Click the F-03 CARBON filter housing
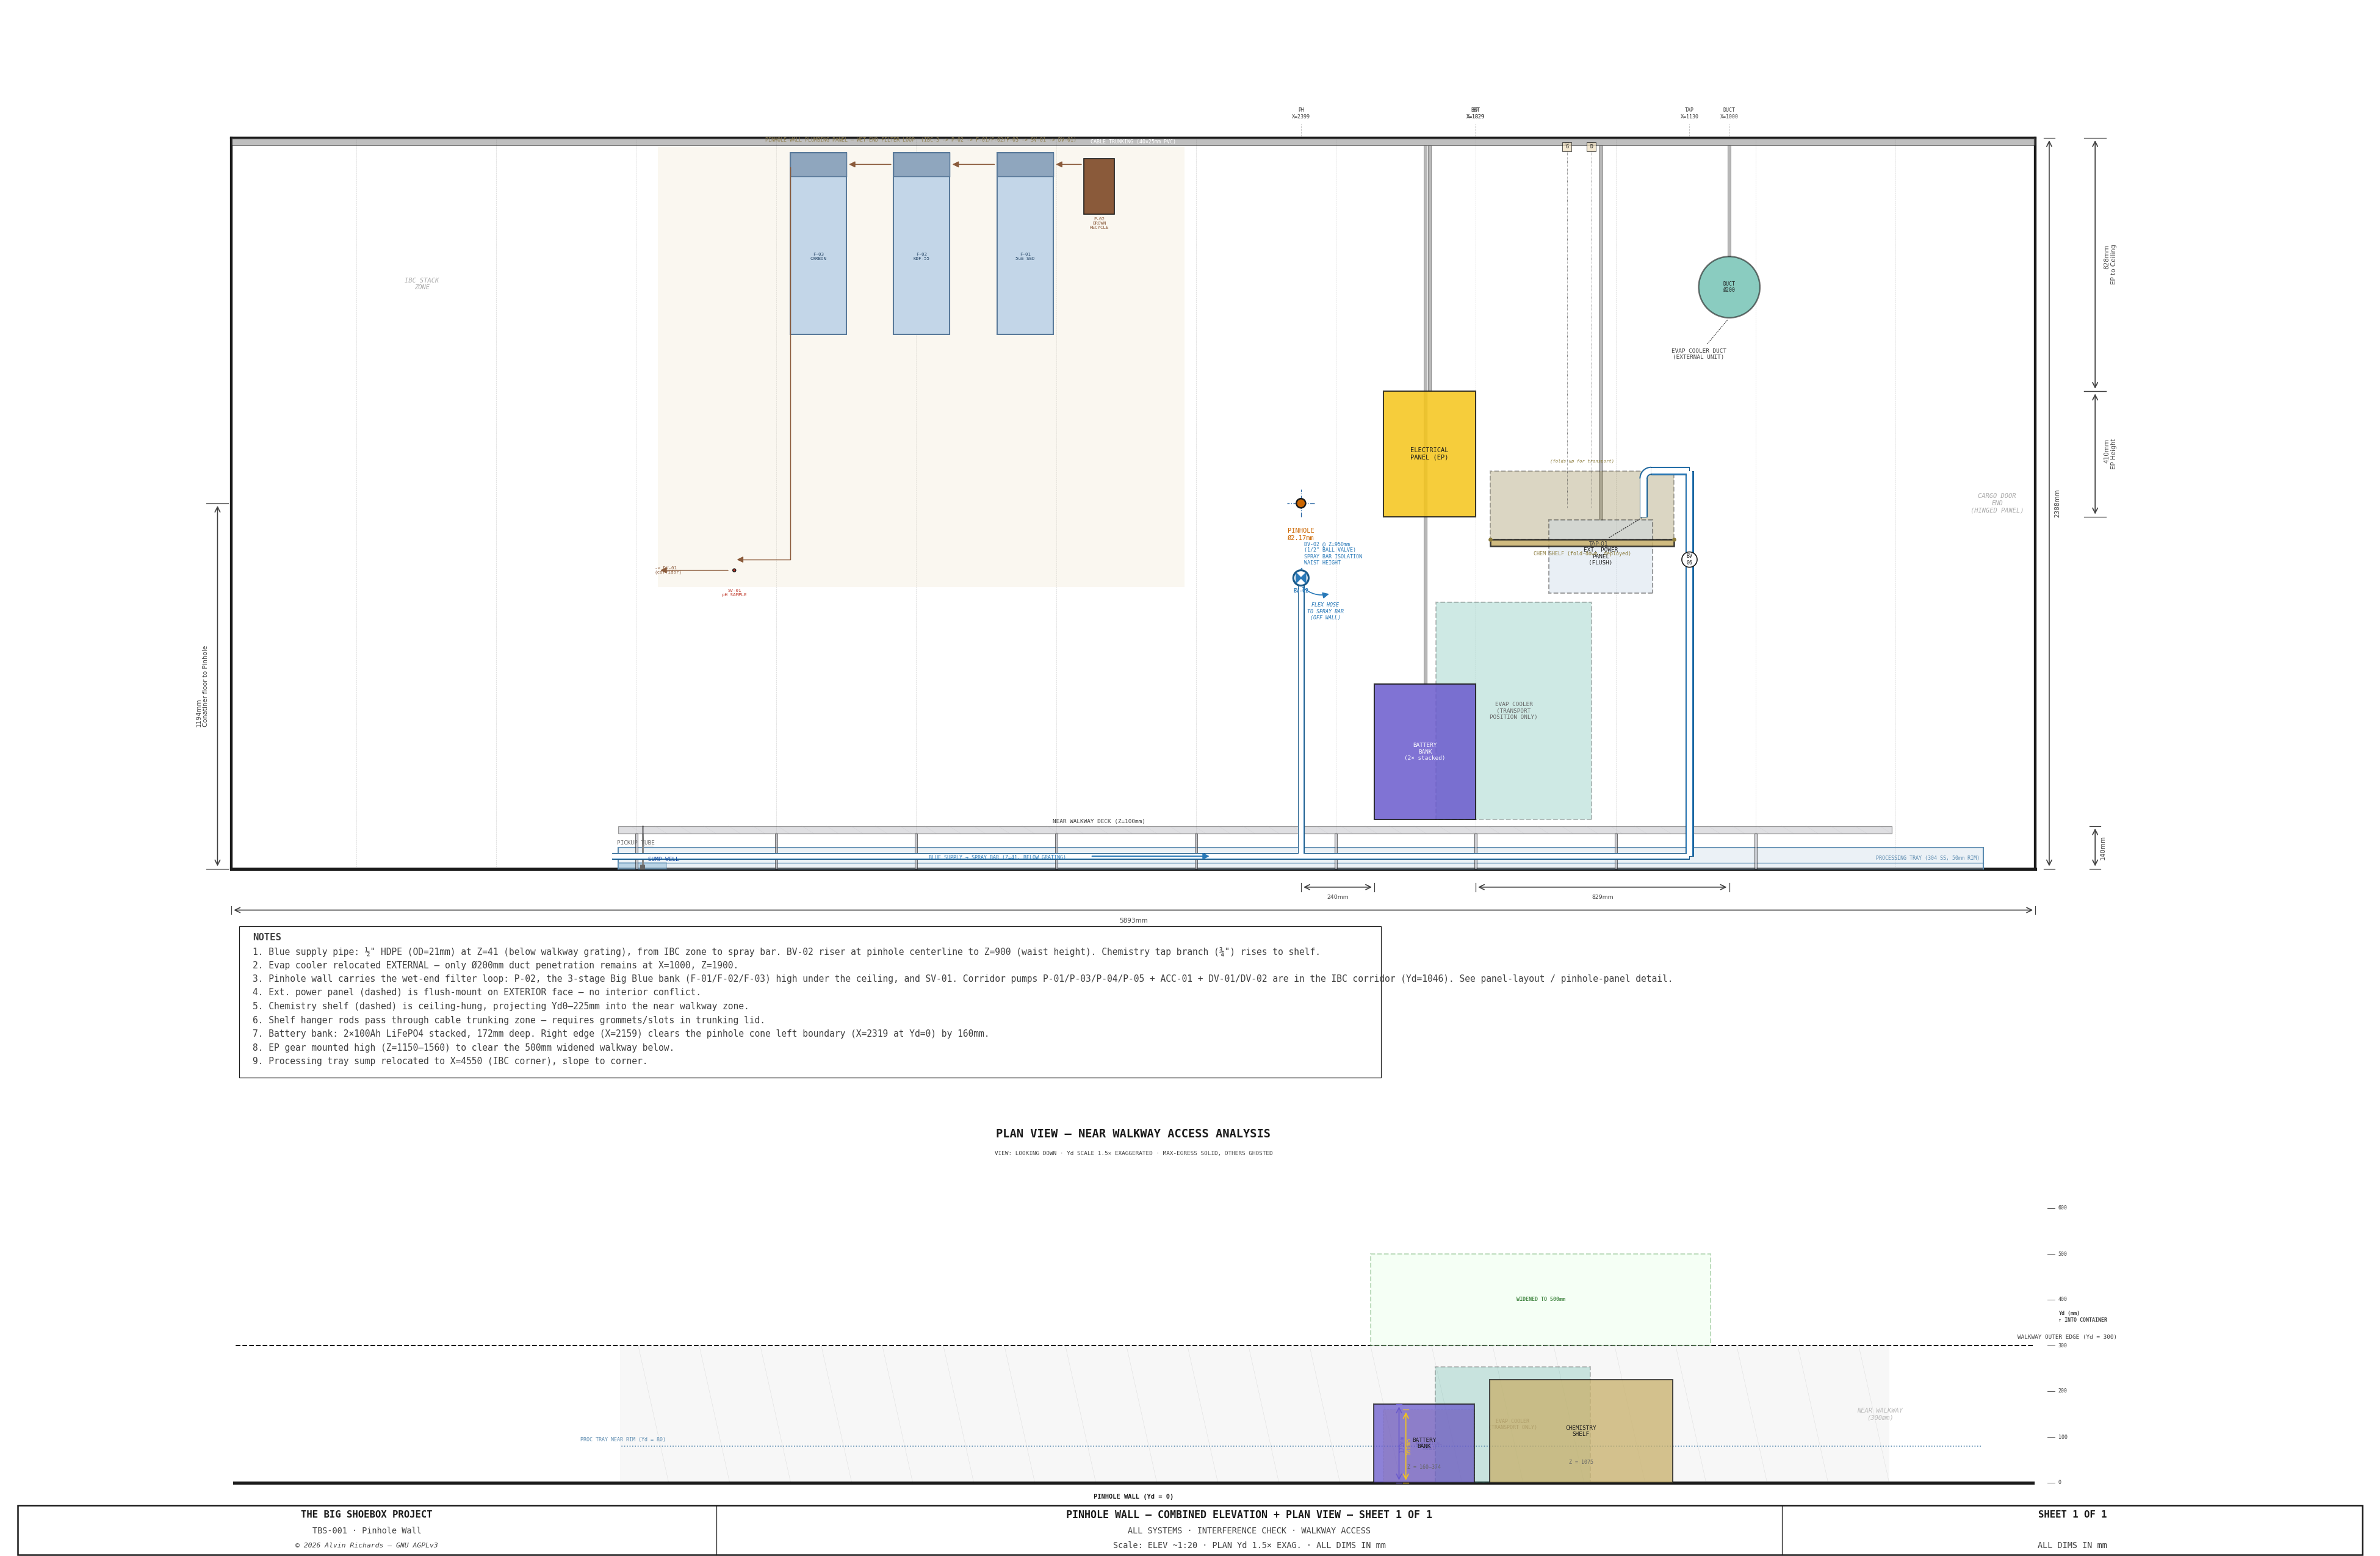This screenshot has width=2380, height=1556. 818,243
